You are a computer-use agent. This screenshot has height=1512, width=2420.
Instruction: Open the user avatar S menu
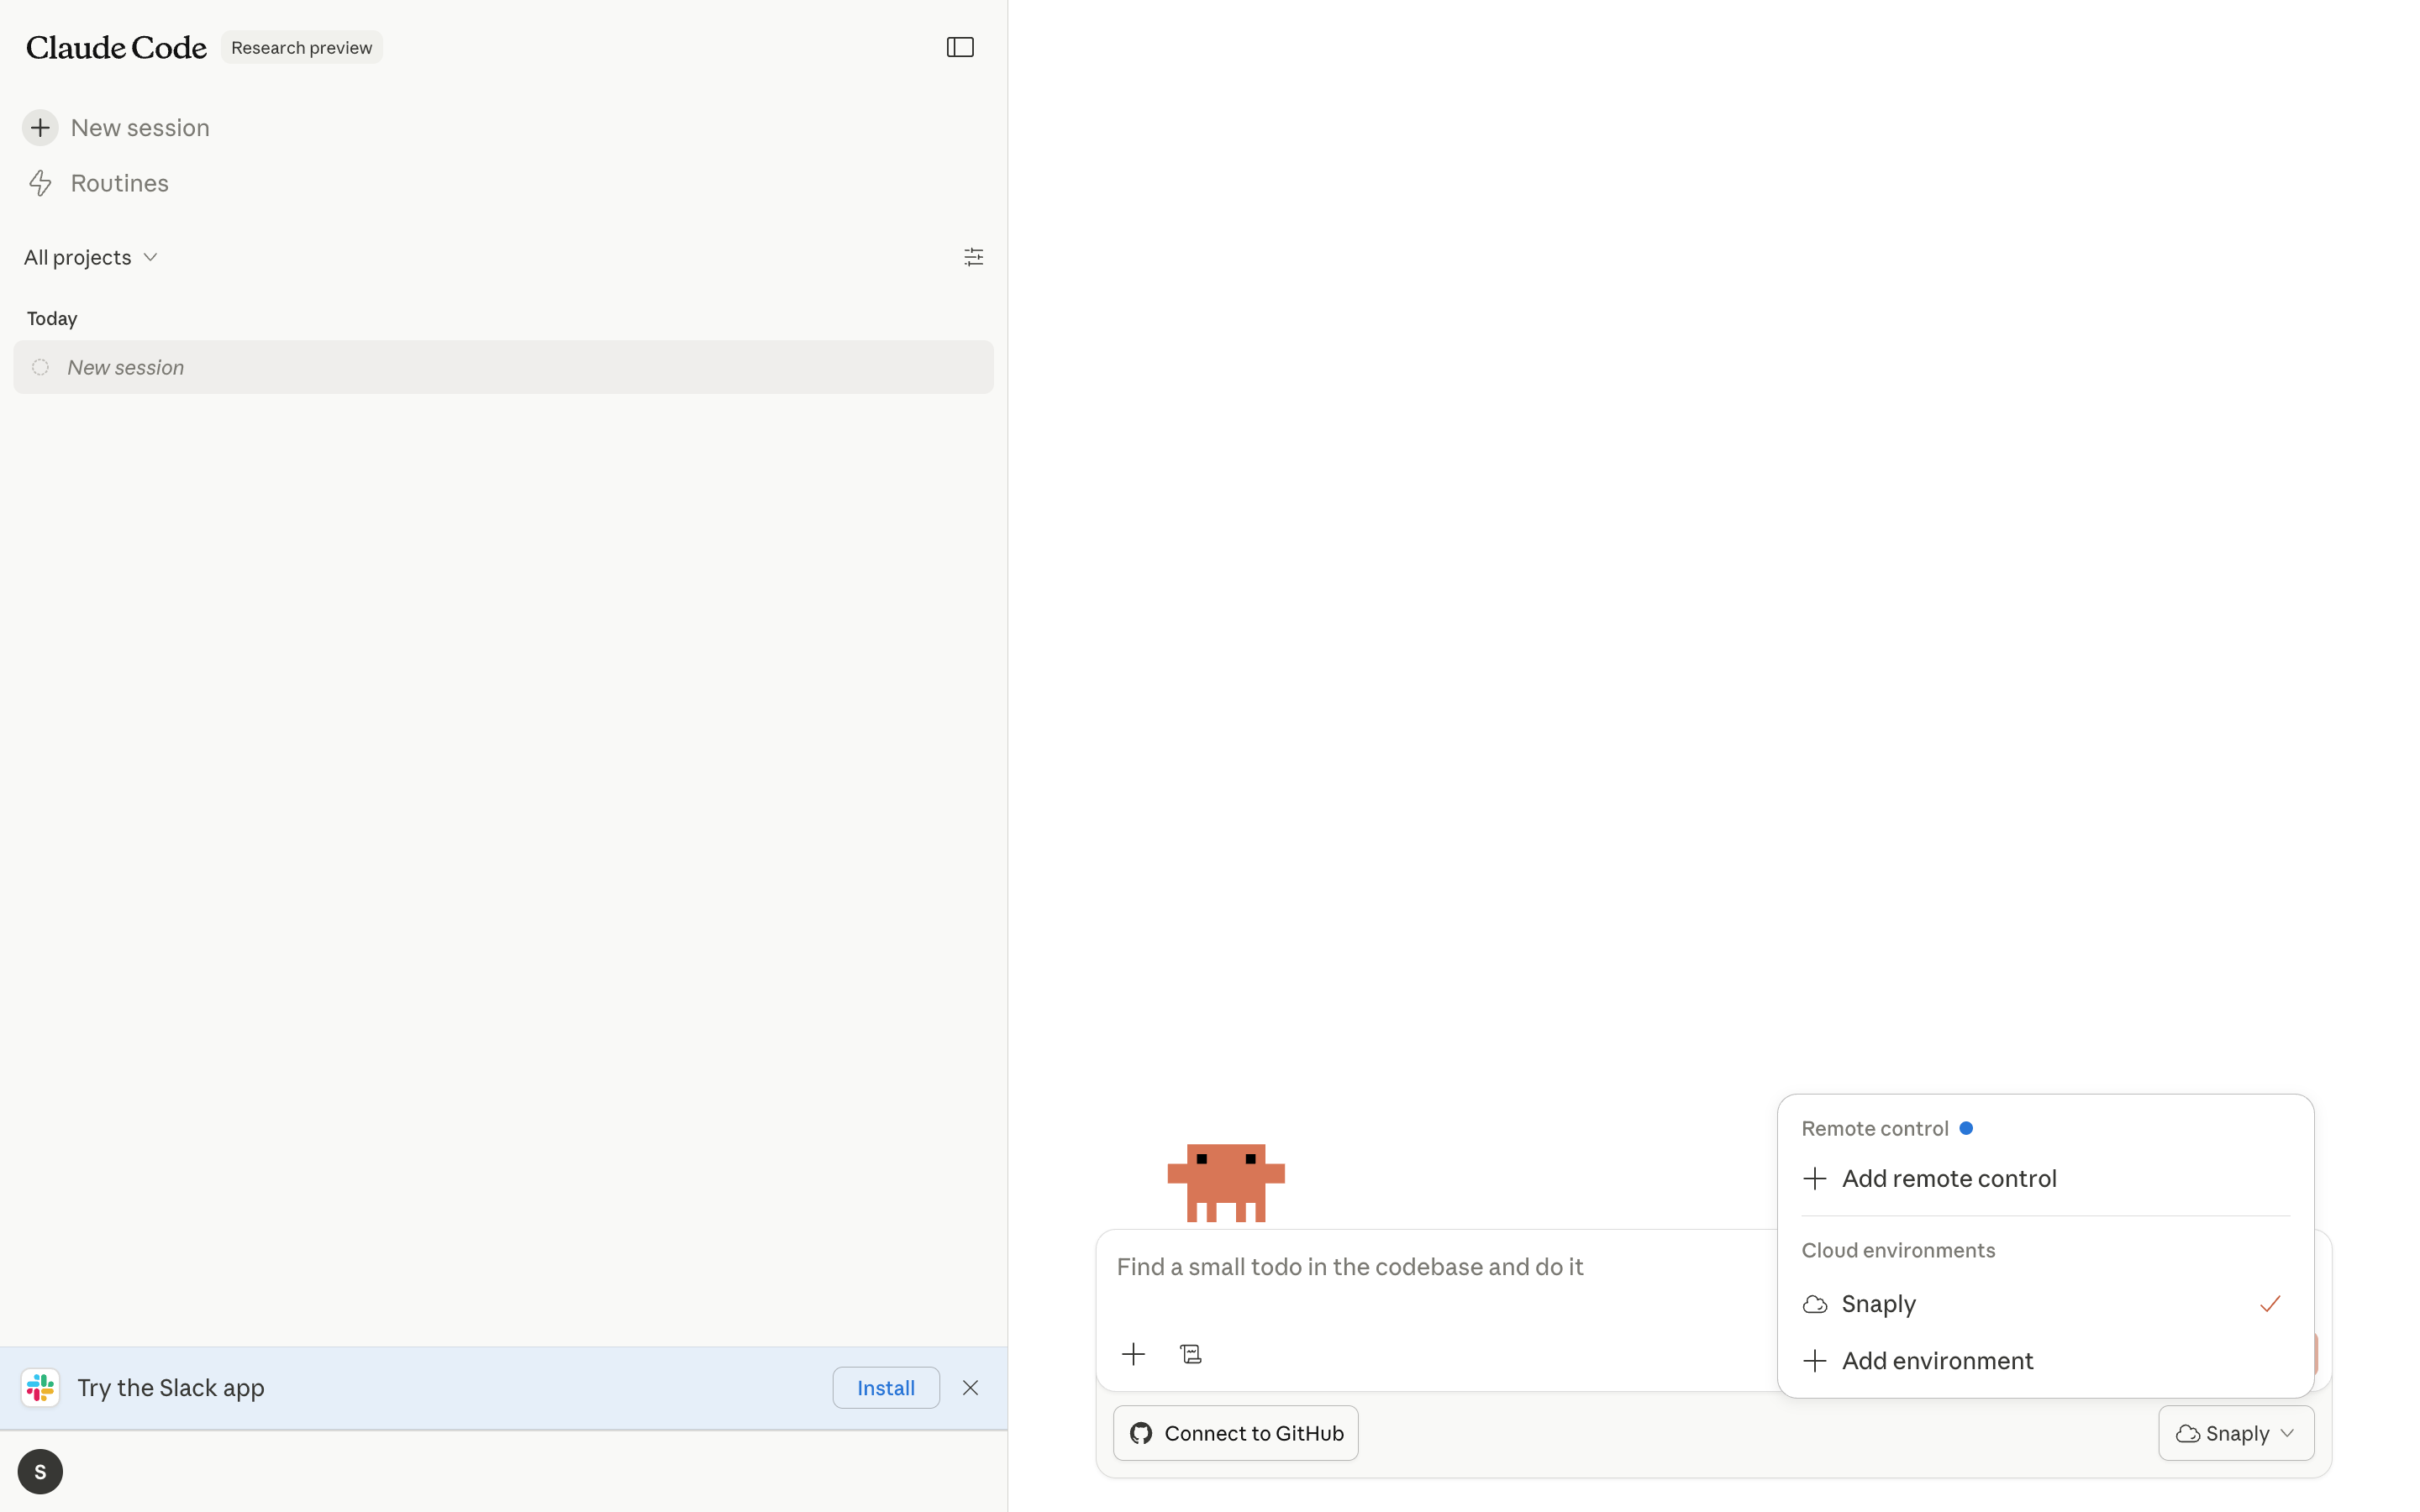coord(40,1471)
